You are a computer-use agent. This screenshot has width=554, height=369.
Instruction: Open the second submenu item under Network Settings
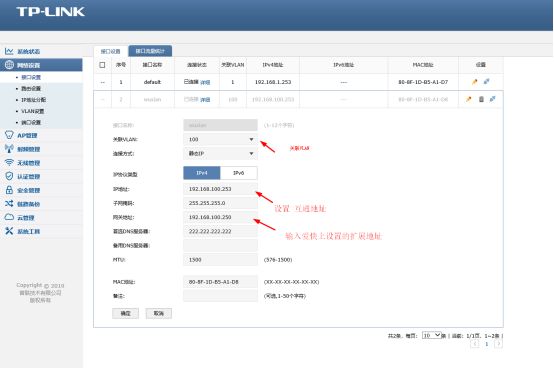(x=31, y=89)
